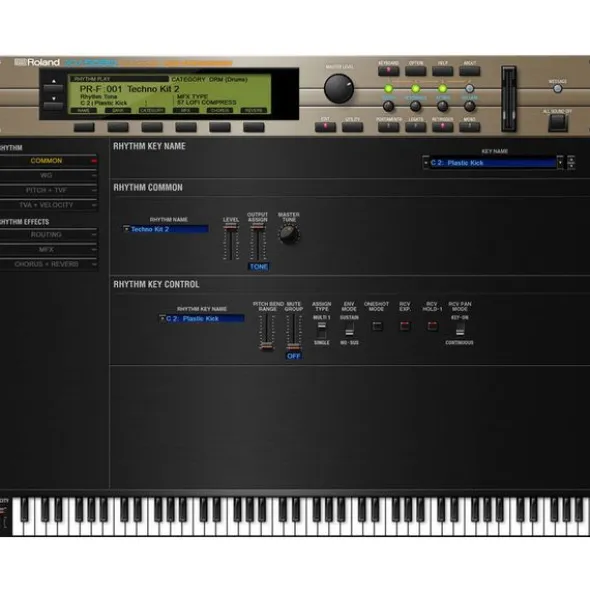
Task: Toggle the ONESHOT MODE switch
Action: 377,326
